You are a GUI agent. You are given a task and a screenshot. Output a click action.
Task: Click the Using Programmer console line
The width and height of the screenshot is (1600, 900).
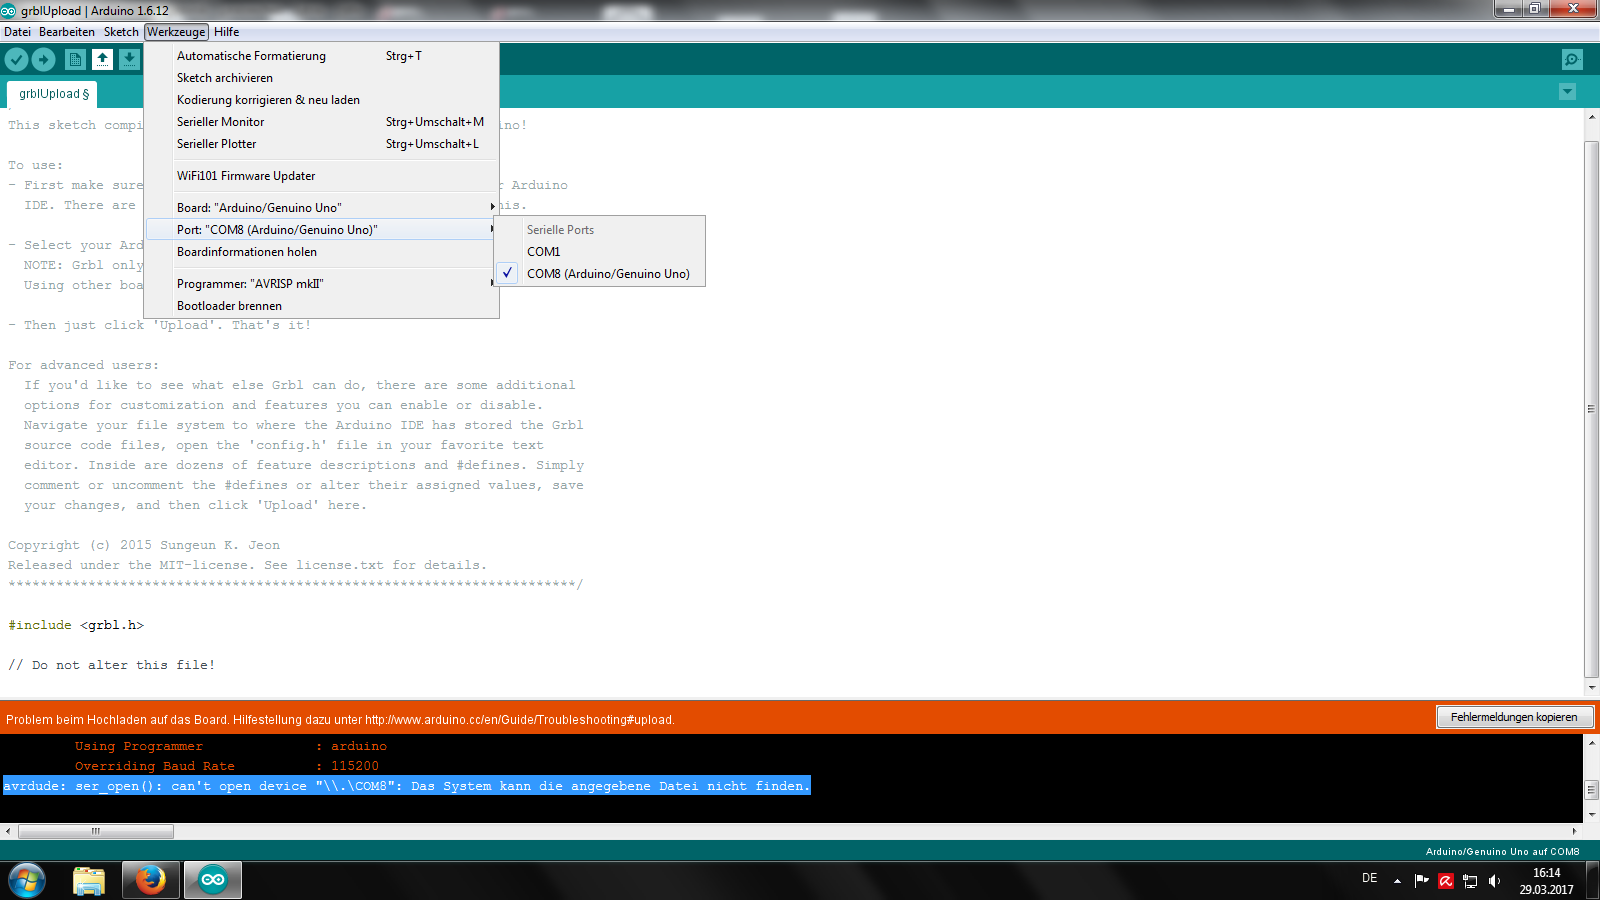[x=231, y=746]
